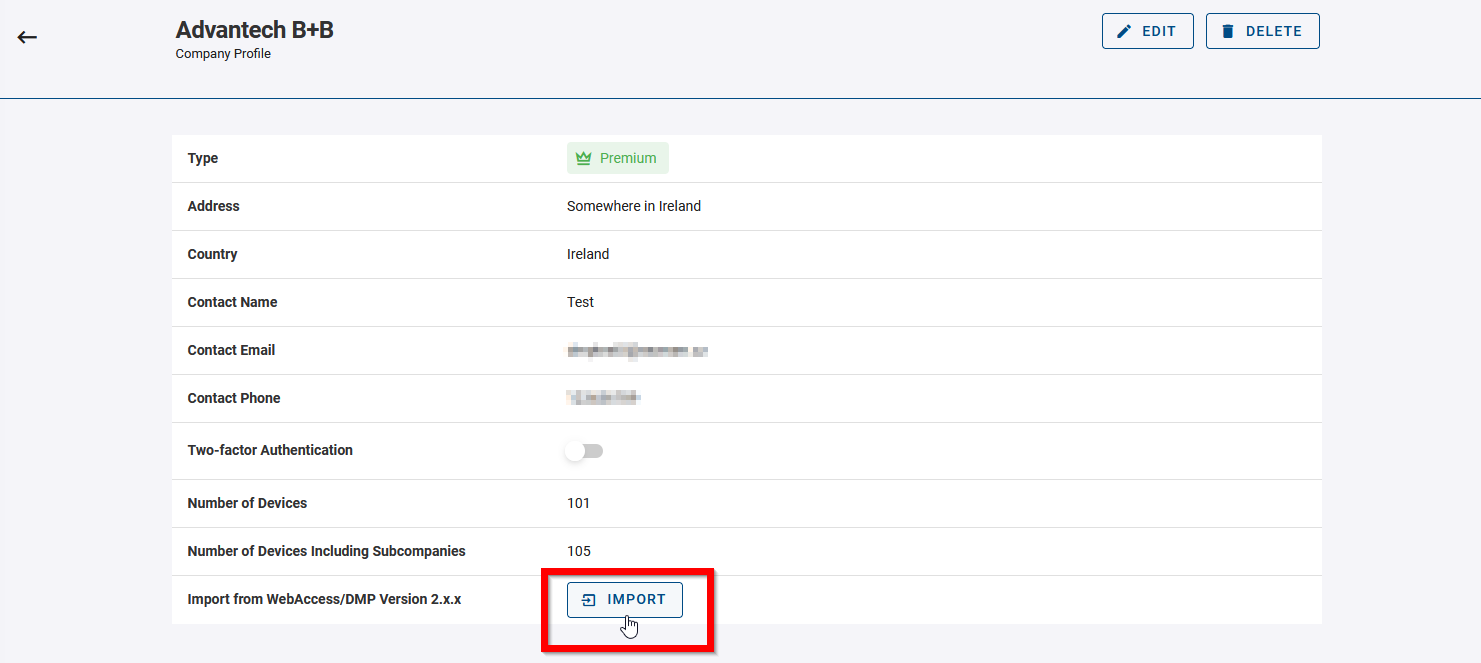Click the green Premium type text
The height and width of the screenshot is (663, 1481).
click(x=628, y=158)
